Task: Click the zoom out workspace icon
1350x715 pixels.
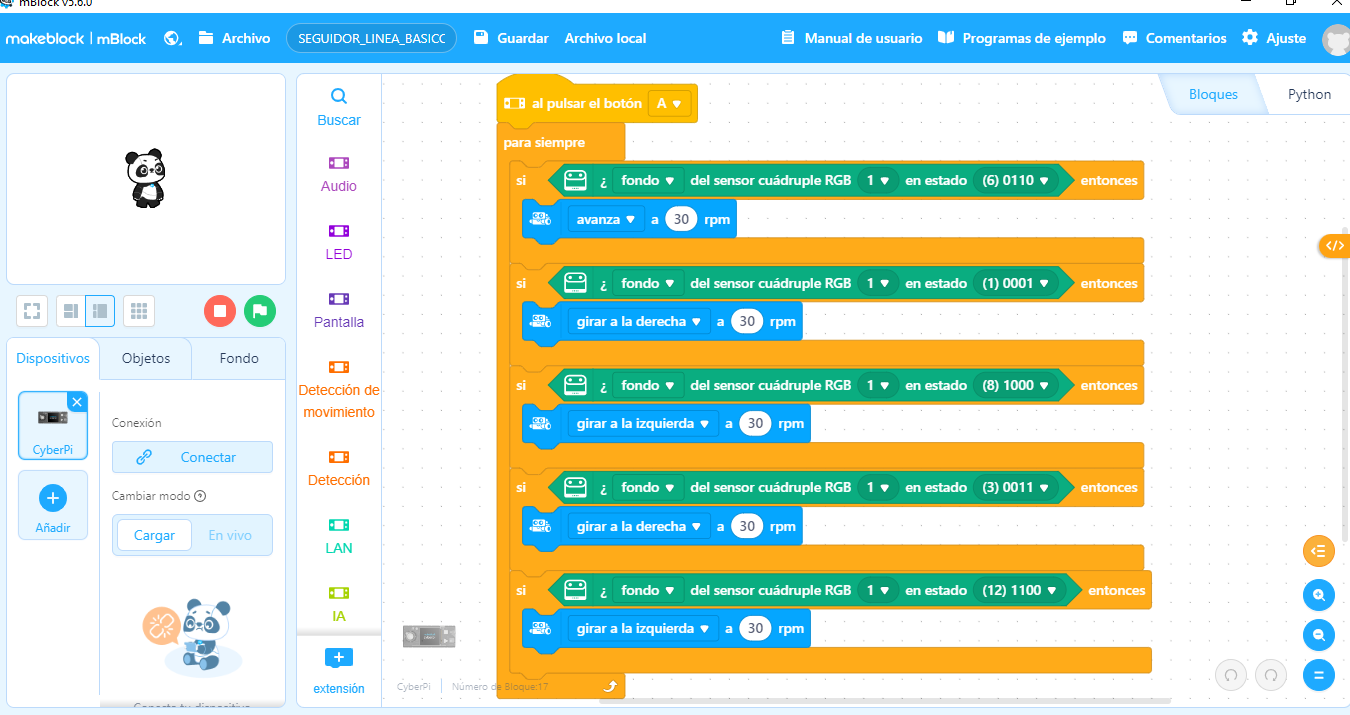Action: pyautogui.click(x=1319, y=635)
